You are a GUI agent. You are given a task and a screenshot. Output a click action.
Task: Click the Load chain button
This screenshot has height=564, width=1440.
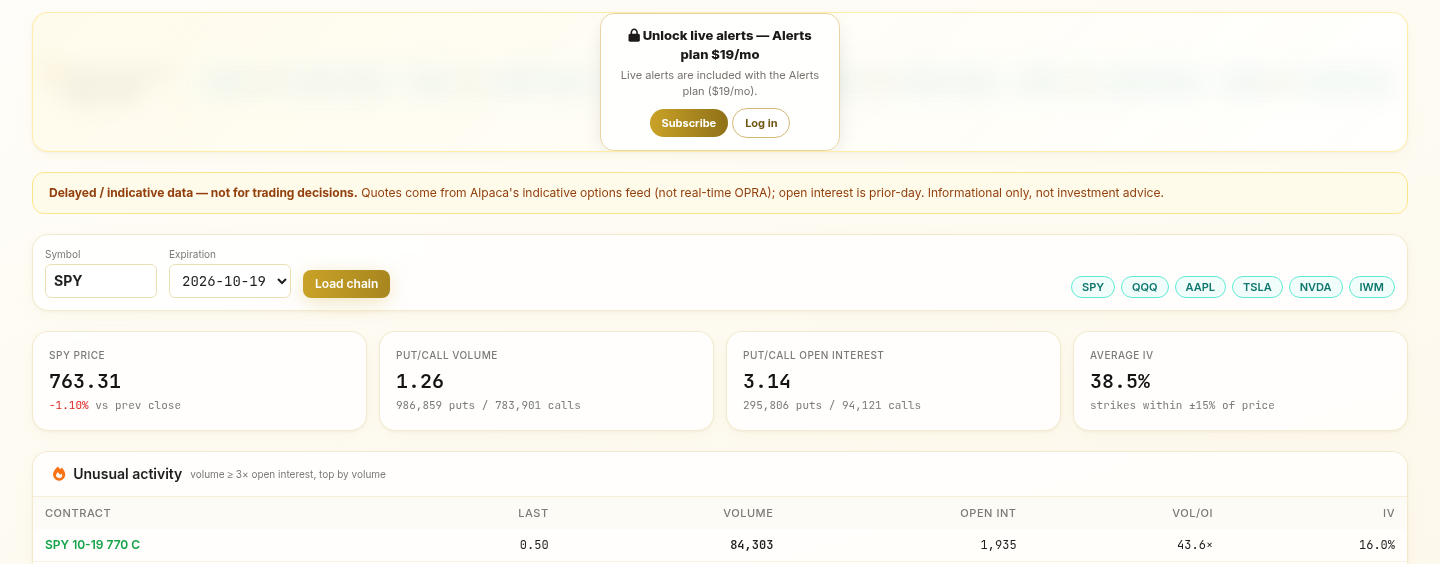346,284
